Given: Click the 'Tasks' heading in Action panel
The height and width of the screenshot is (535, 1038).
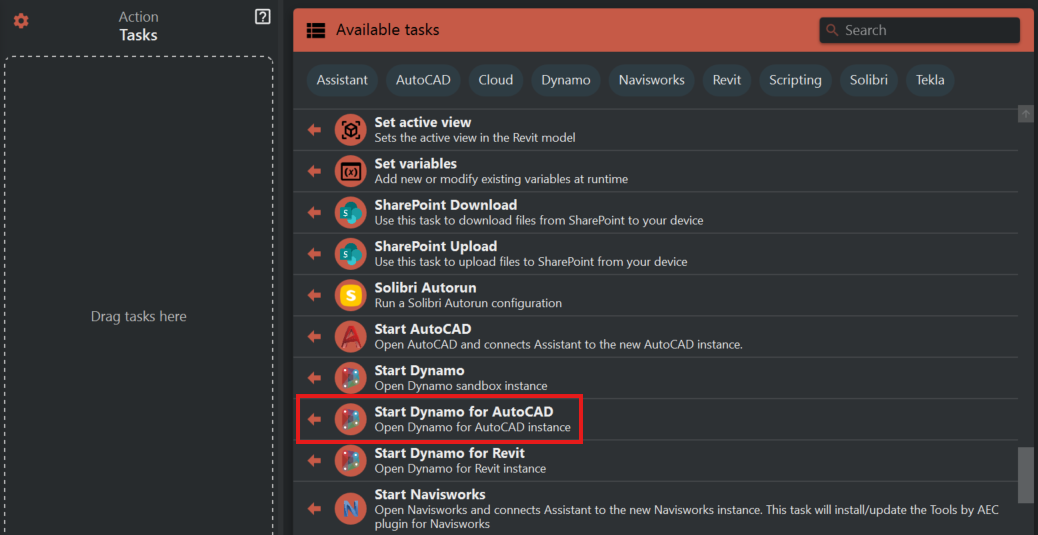Looking at the screenshot, I should (138, 35).
